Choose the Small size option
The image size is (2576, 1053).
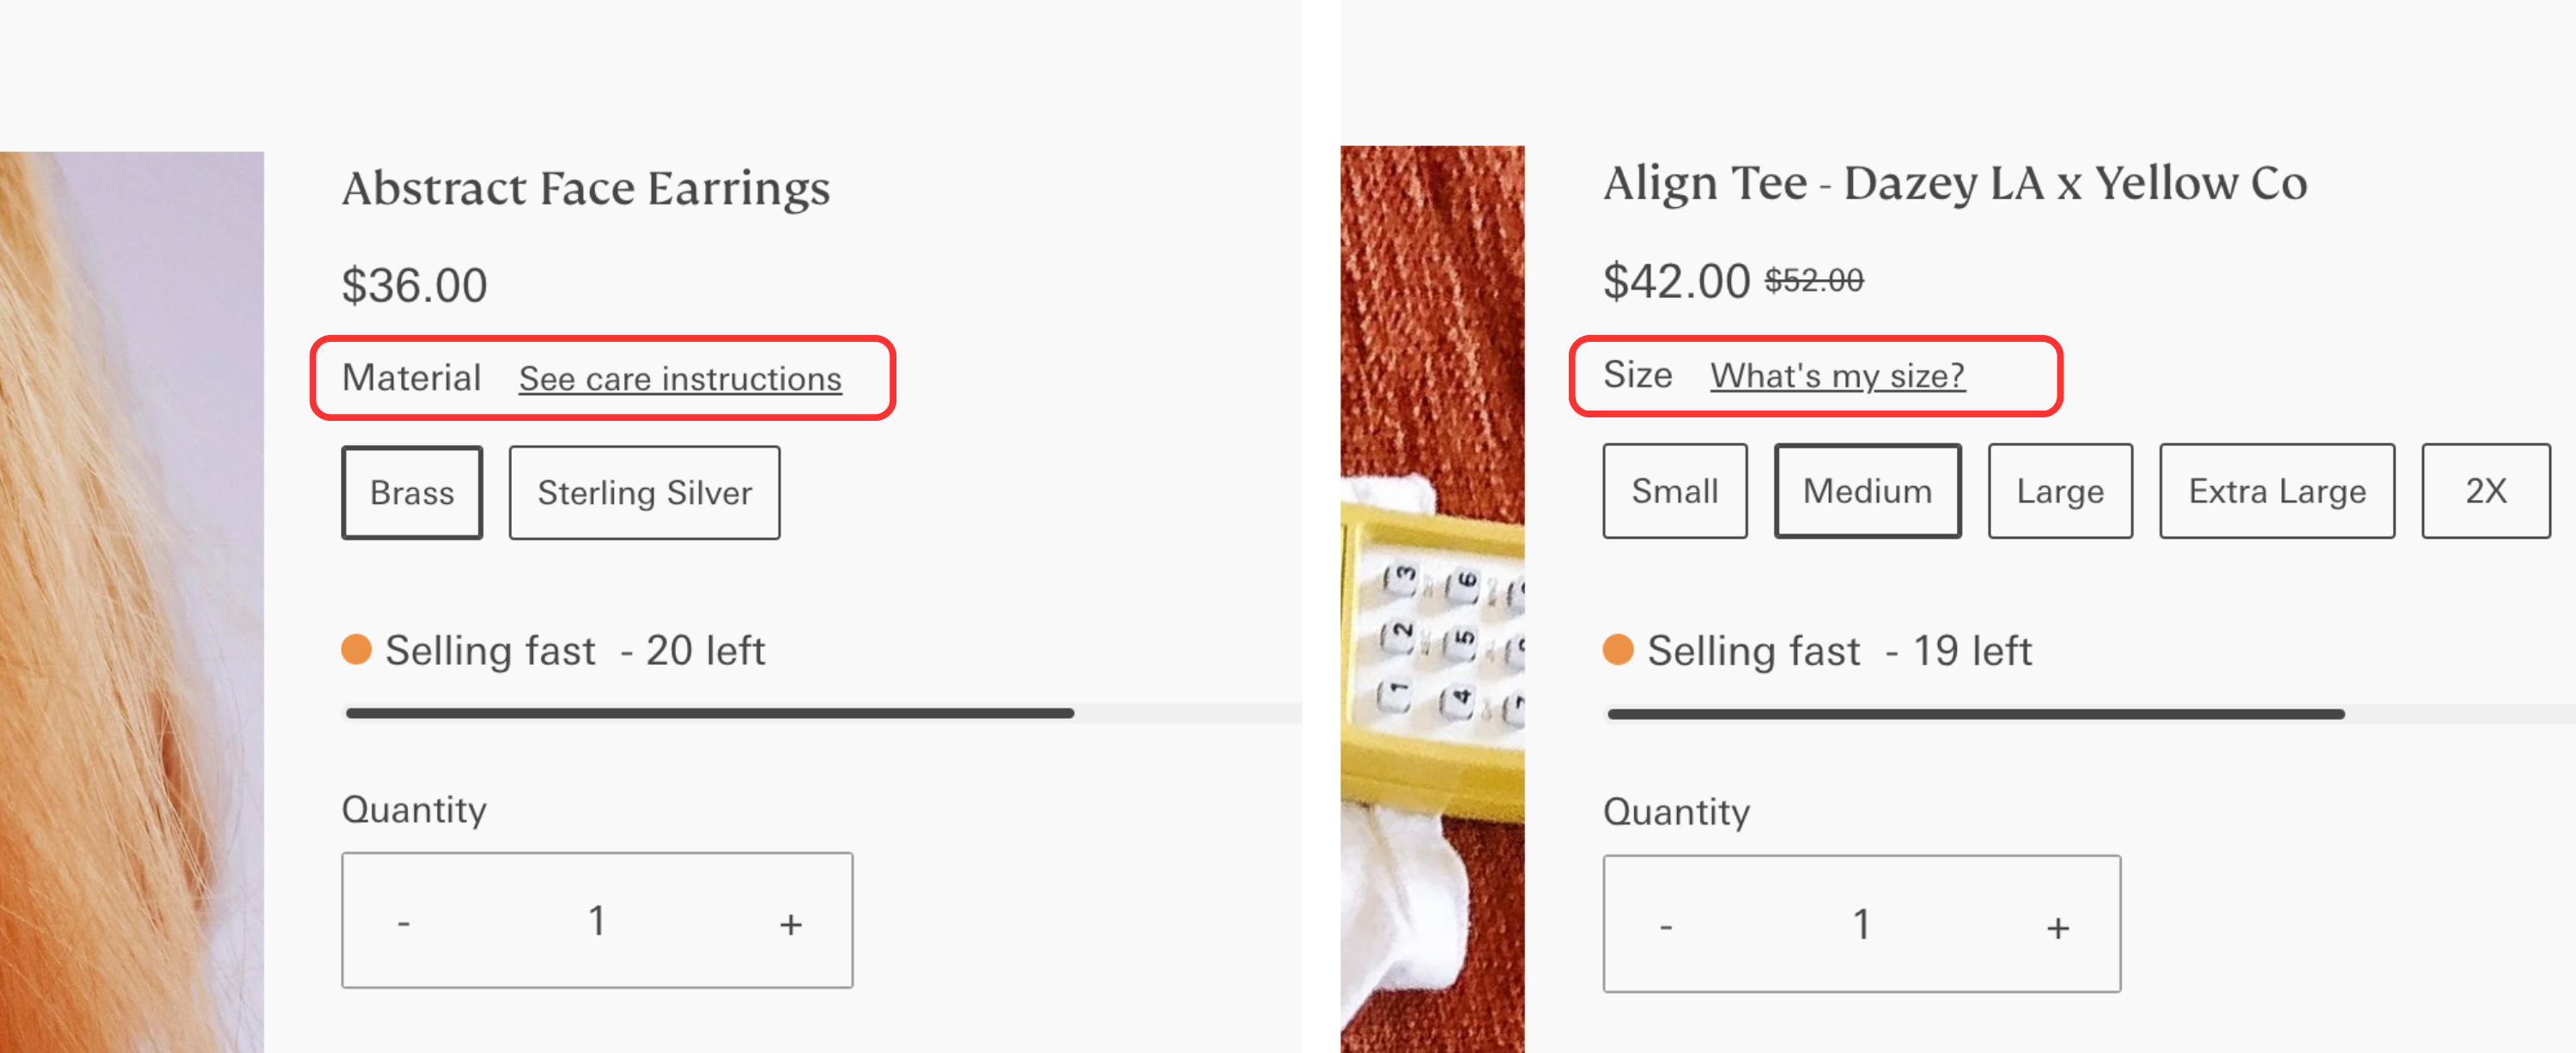tap(1675, 491)
